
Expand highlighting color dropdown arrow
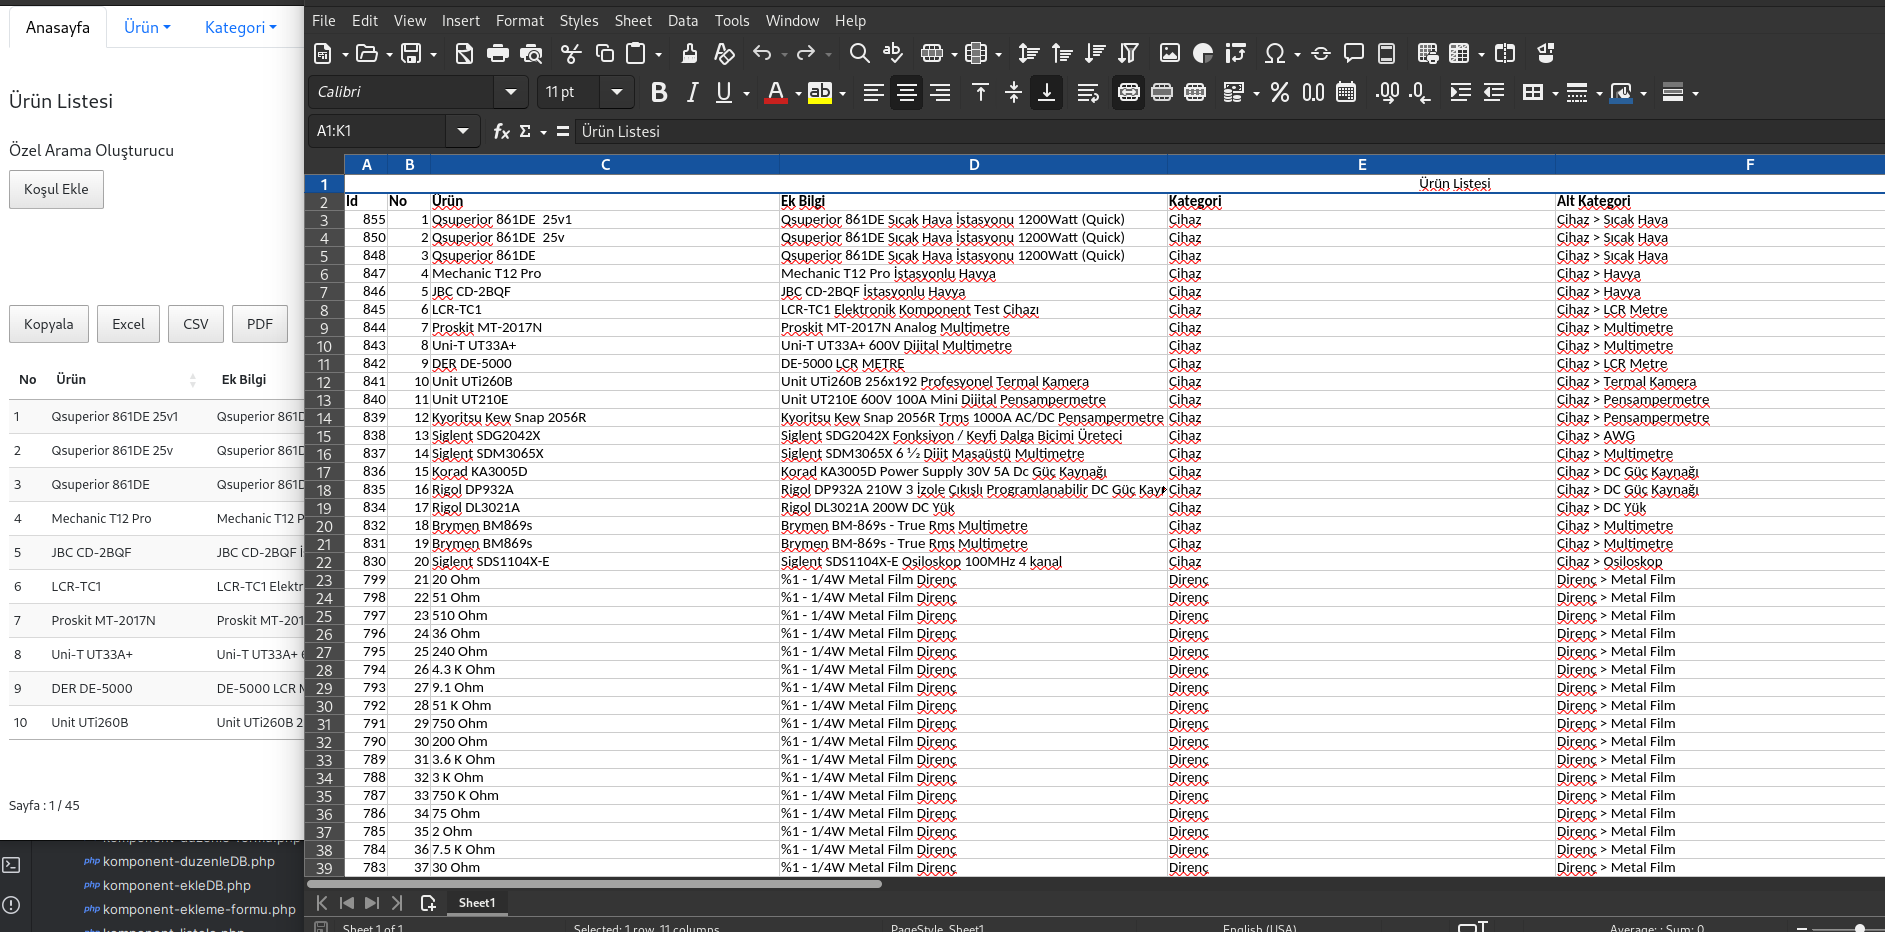point(842,94)
